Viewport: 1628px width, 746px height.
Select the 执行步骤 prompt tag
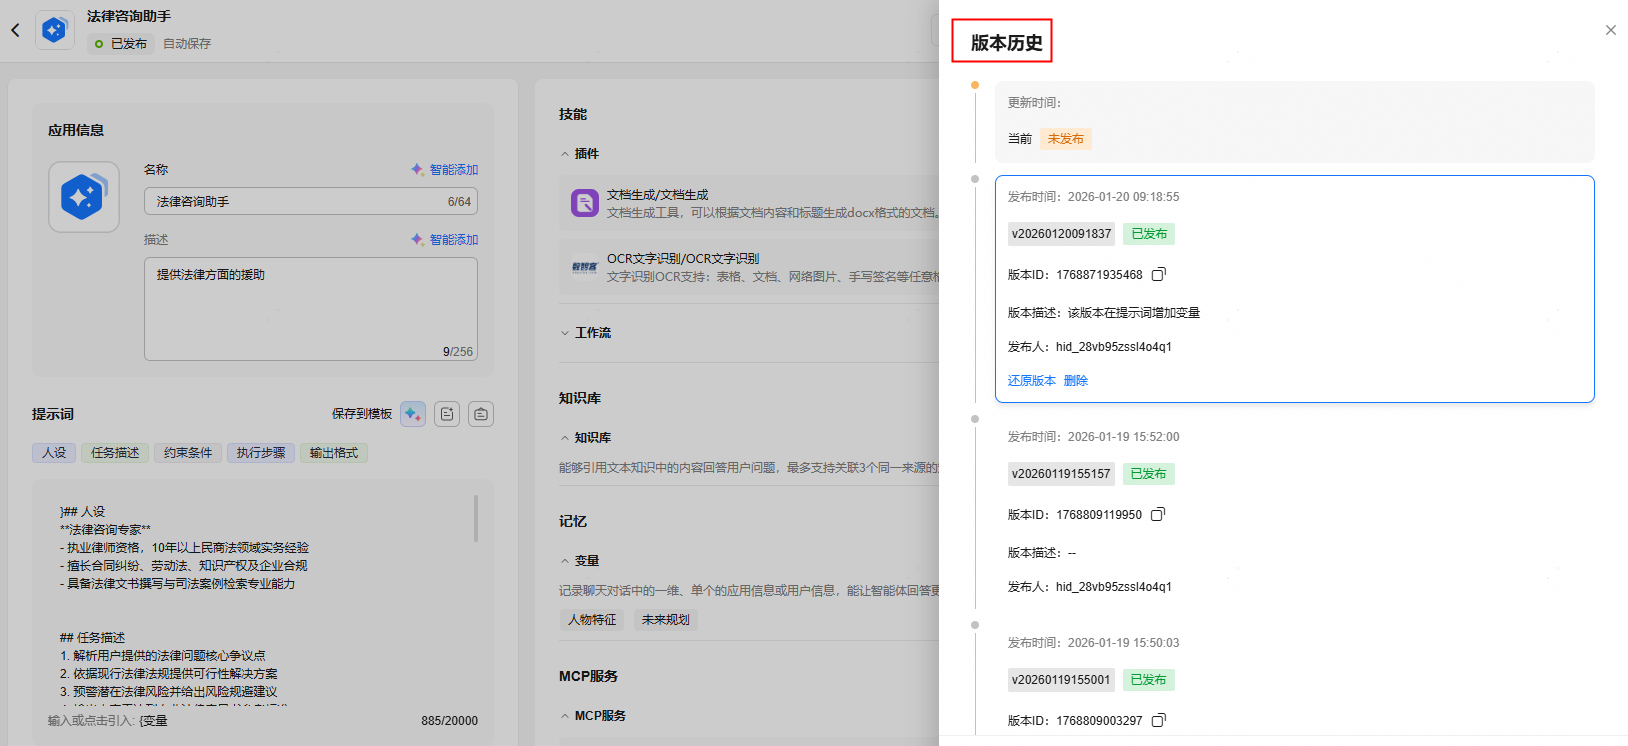click(x=261, y=453)
